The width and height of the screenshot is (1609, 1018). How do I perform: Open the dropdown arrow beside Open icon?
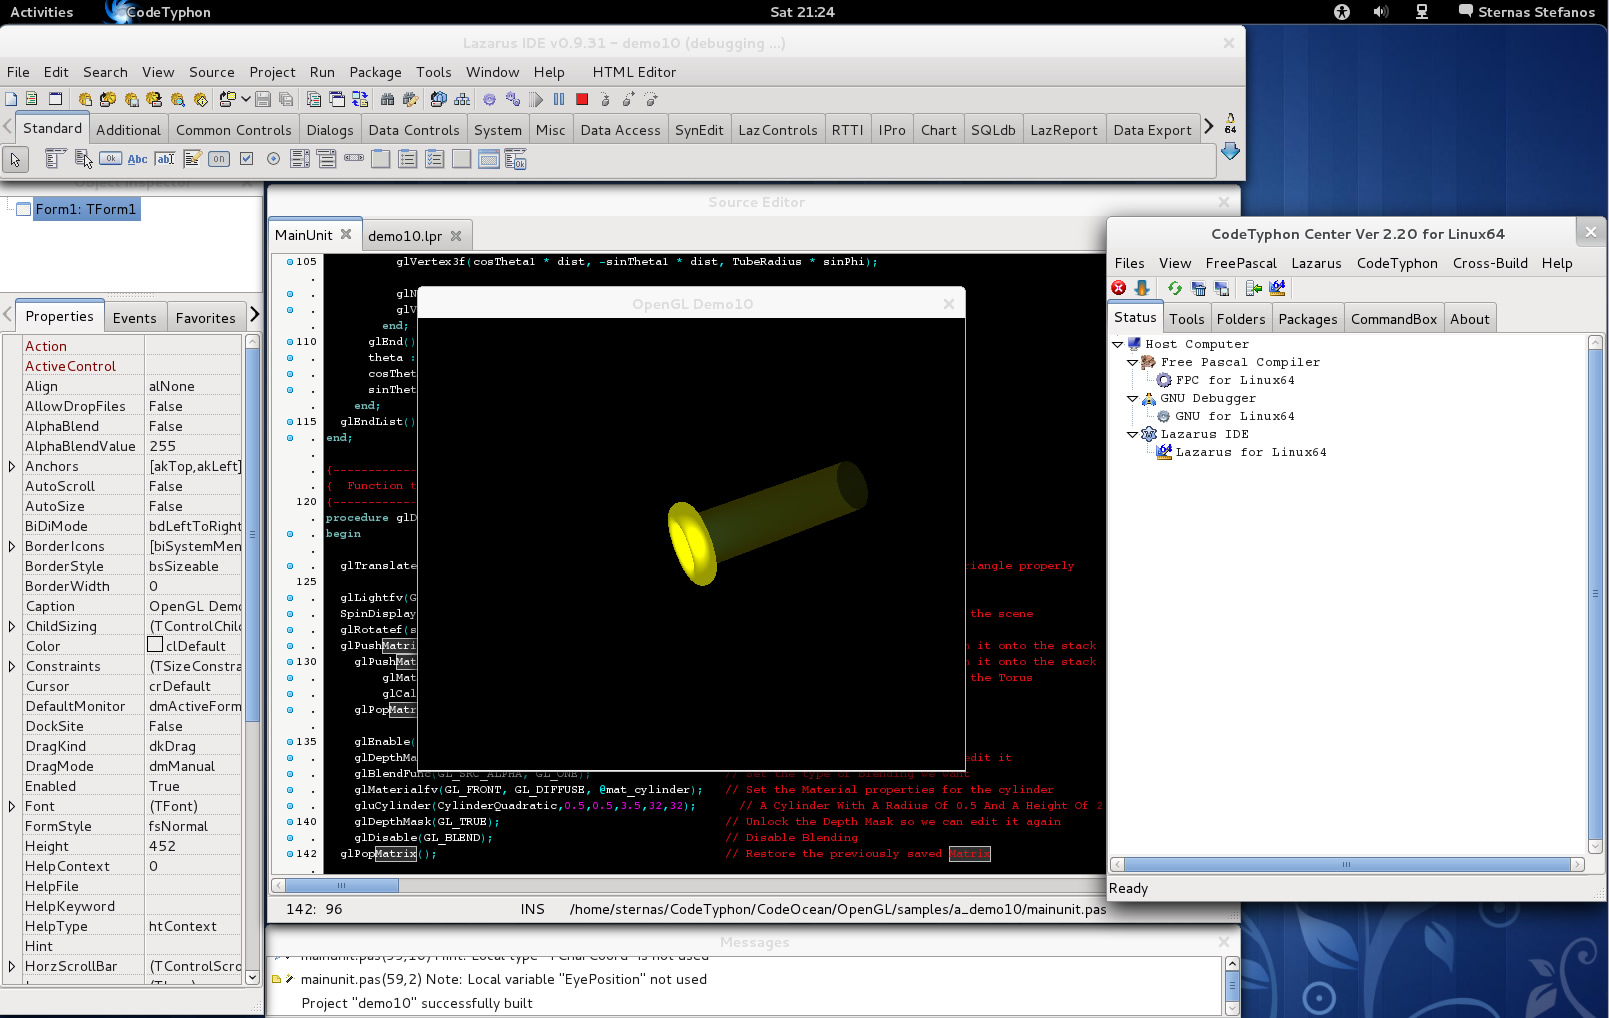pyautogui.click(x=245, y=99)
